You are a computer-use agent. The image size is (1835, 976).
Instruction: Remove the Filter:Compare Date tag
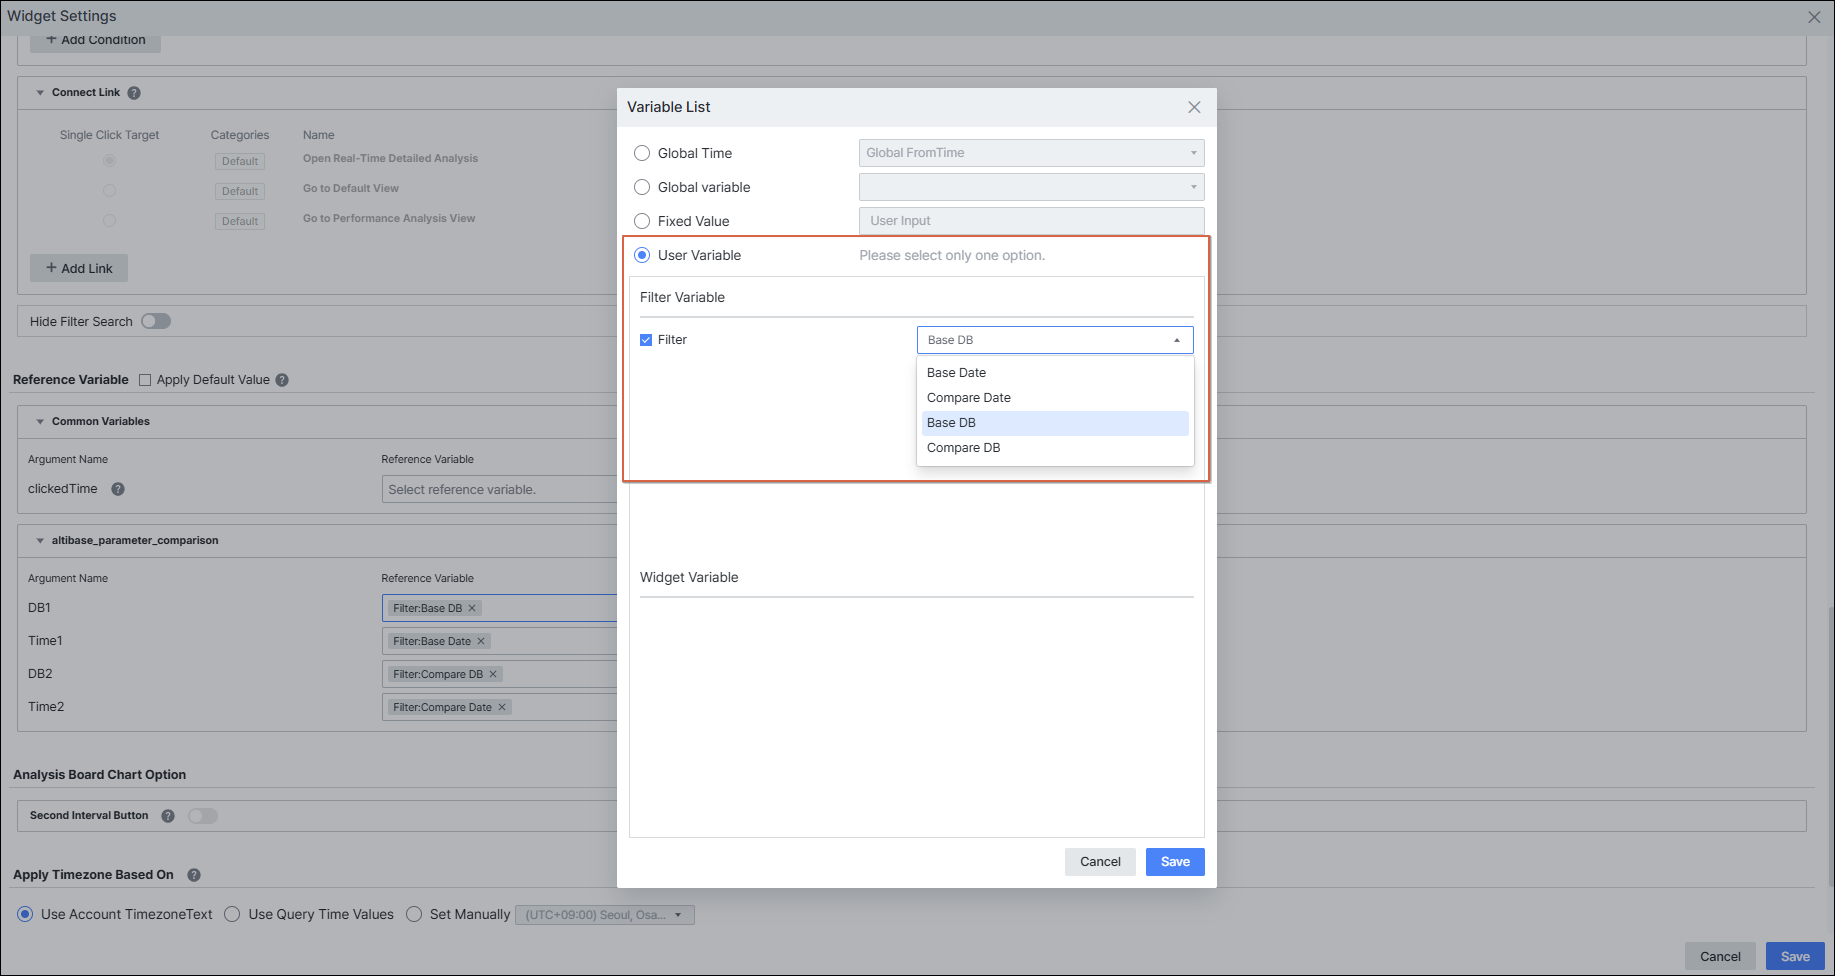[x=502, y=707]
